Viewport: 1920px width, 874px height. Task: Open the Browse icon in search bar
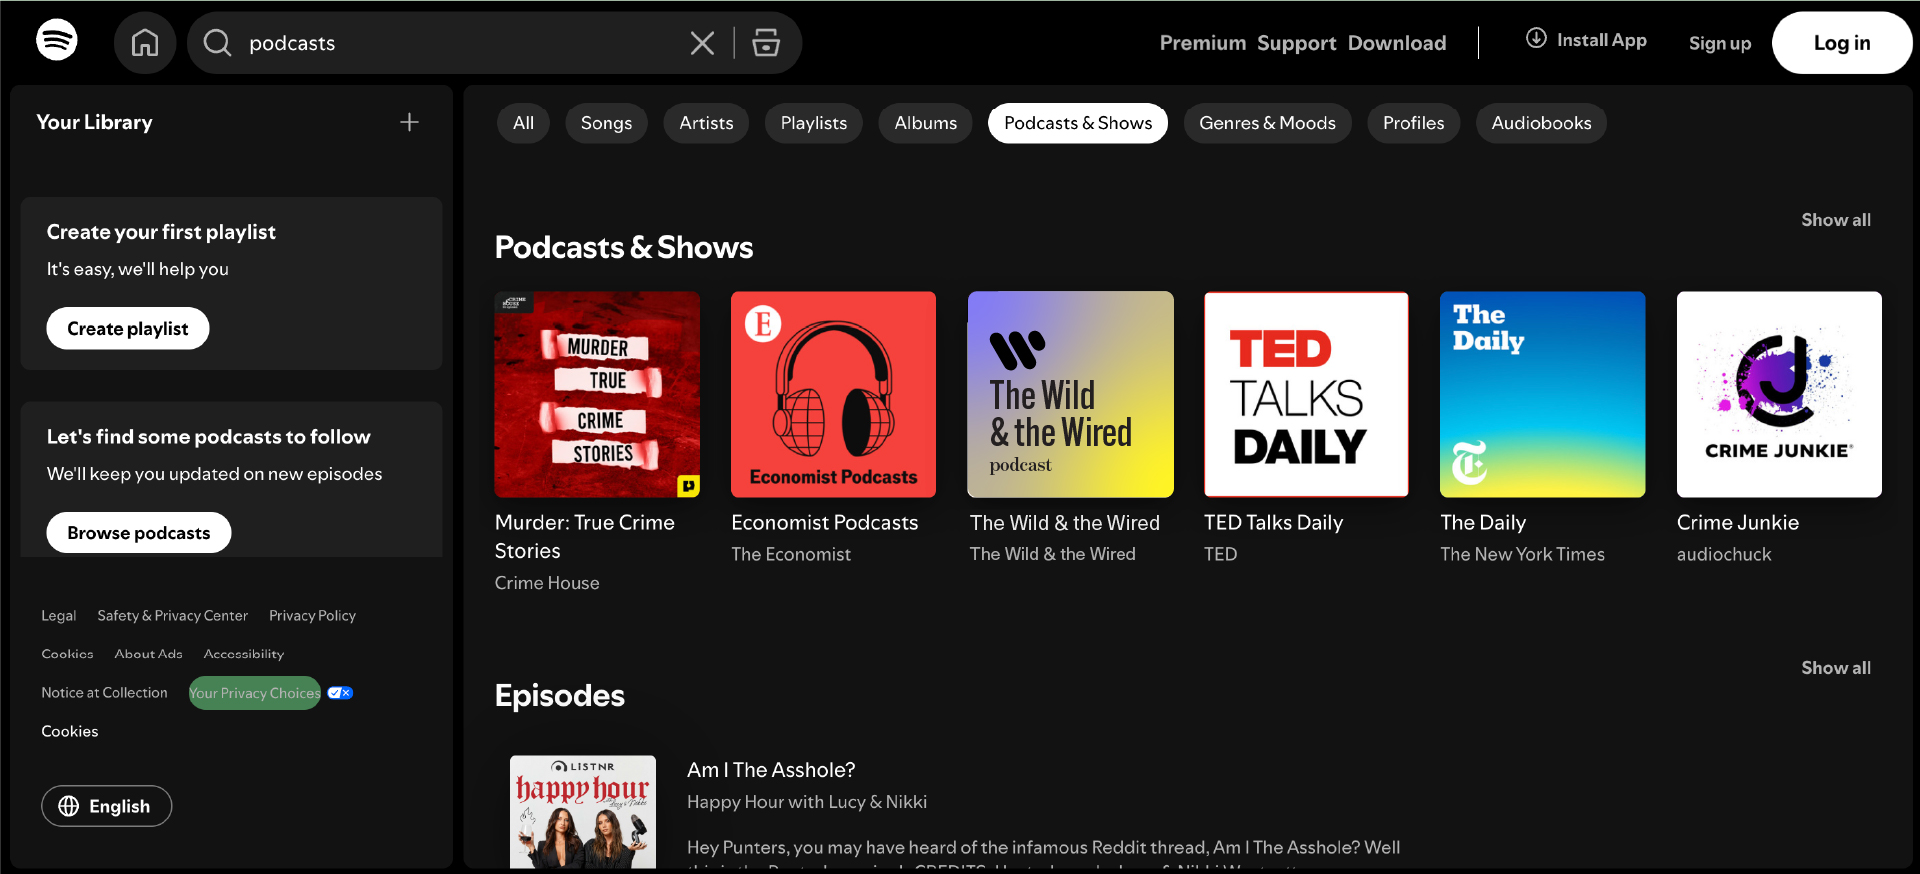click(766, 43)
